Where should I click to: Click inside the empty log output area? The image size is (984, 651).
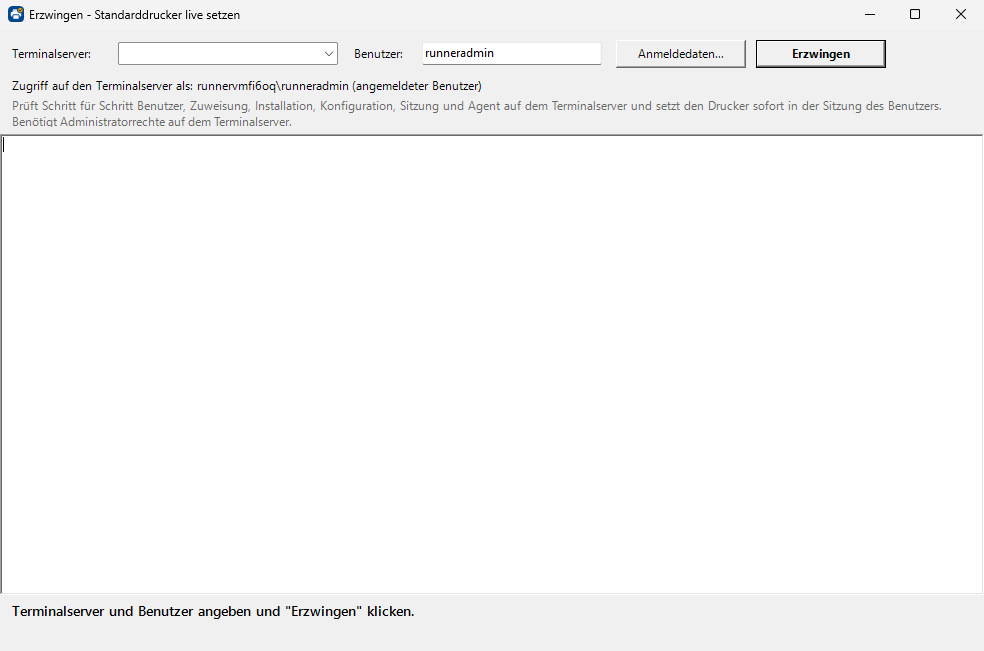coord(491,364)
